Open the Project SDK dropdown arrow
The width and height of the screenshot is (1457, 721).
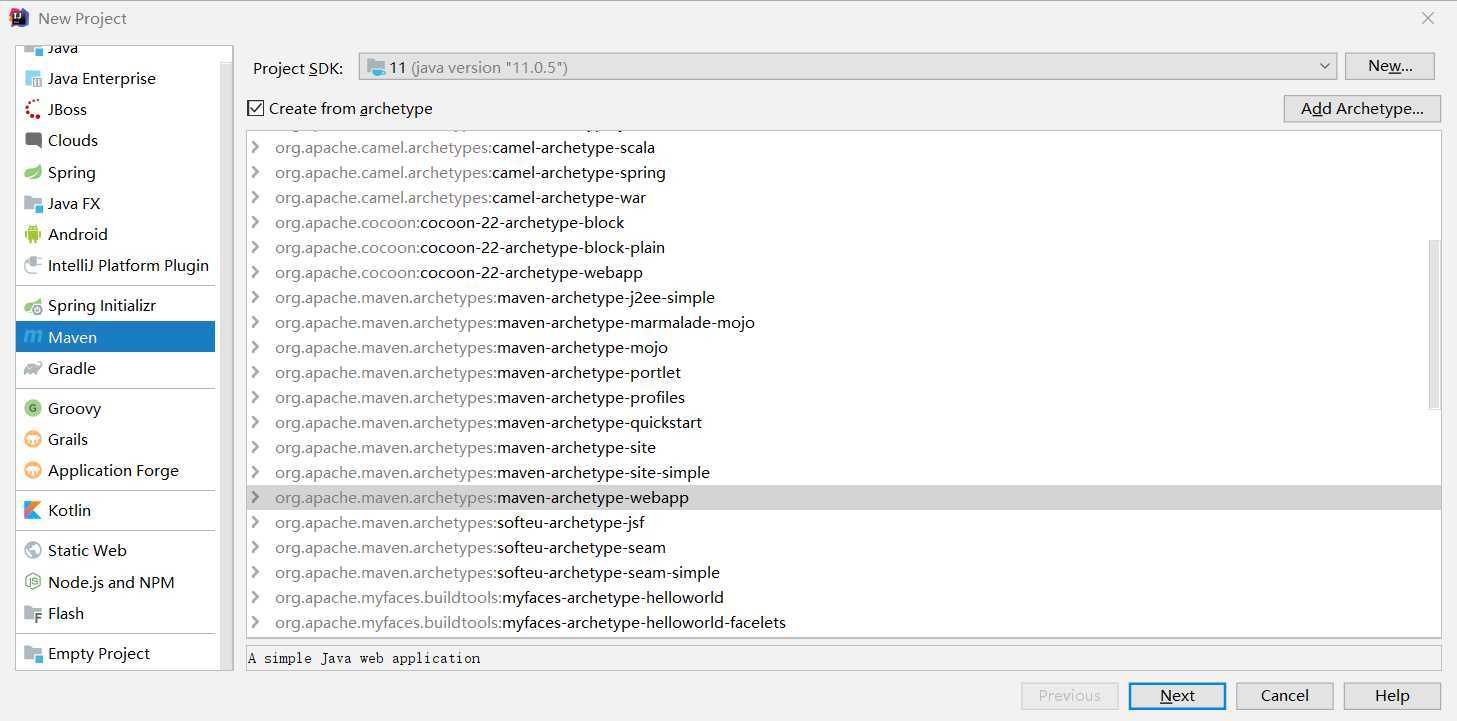point(1325,67)
